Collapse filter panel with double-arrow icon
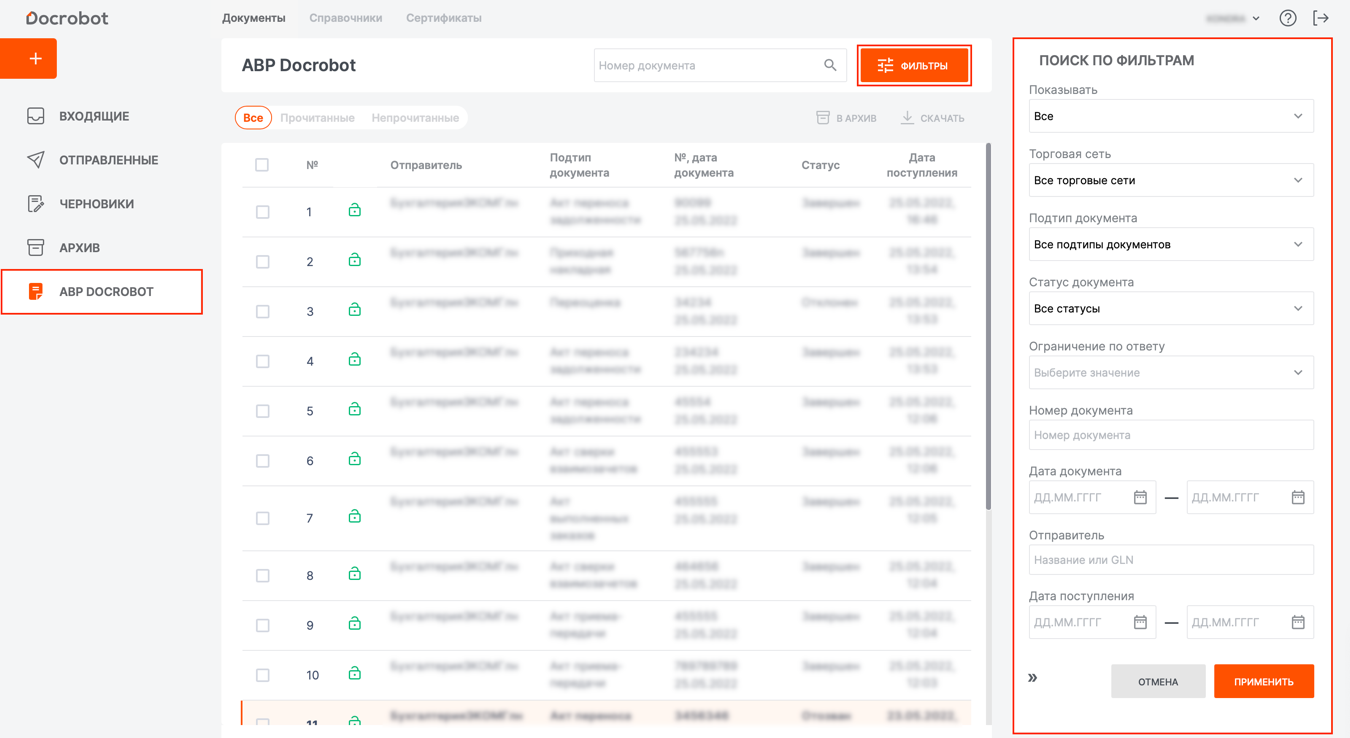This screenshot has height=738, width=1350. click(1033, 678)
